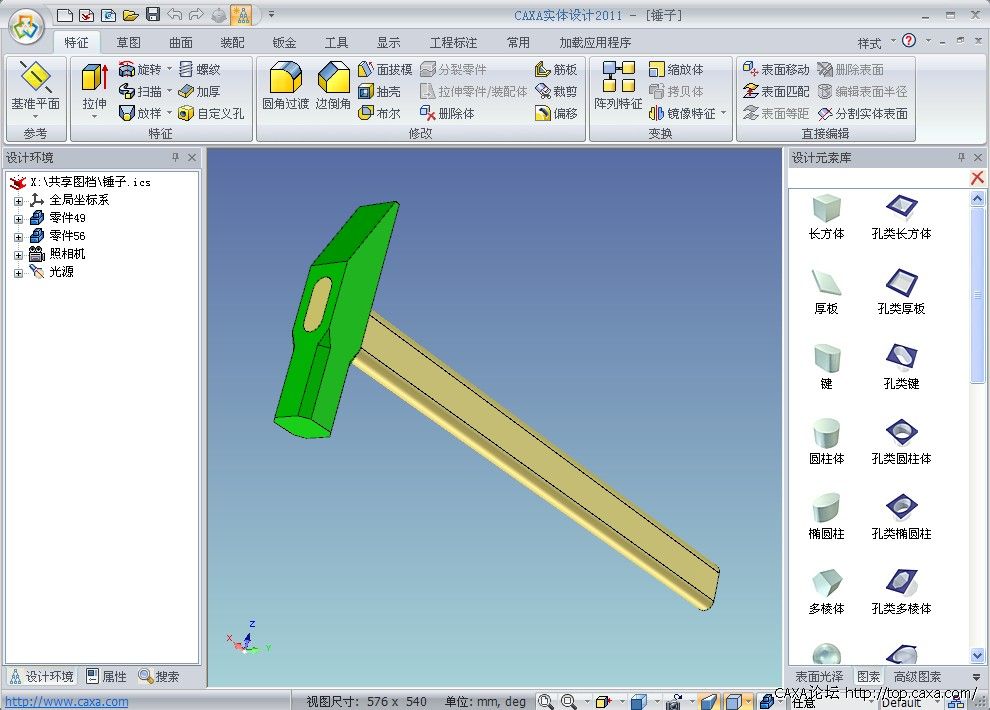Select the 放样 loft feature tool

(x=140, y=113)
